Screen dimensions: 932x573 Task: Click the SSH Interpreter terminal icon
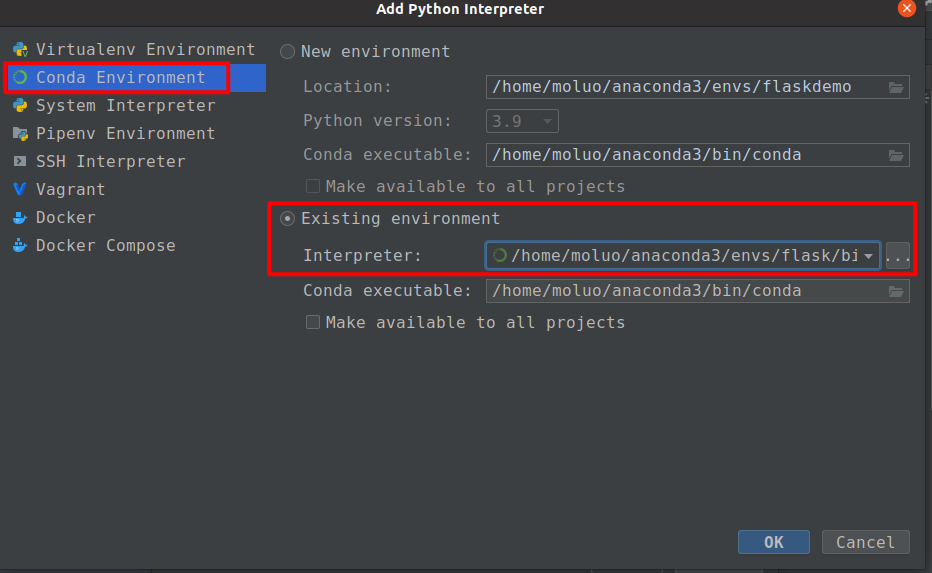point(20,161)
